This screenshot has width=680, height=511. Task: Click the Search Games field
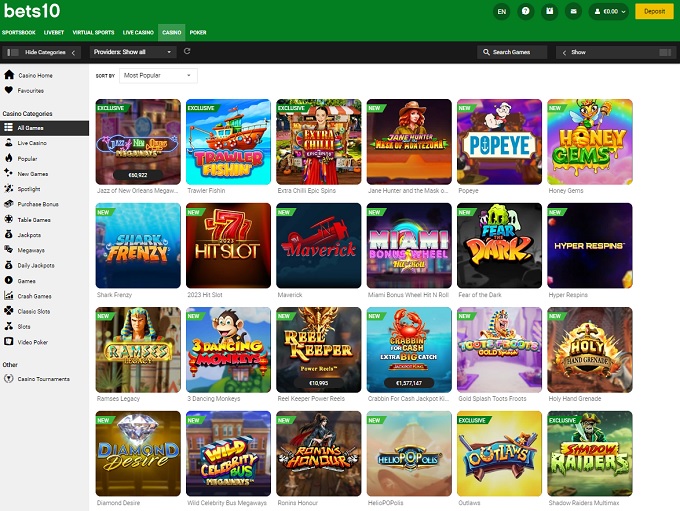[x=511, y=52]
